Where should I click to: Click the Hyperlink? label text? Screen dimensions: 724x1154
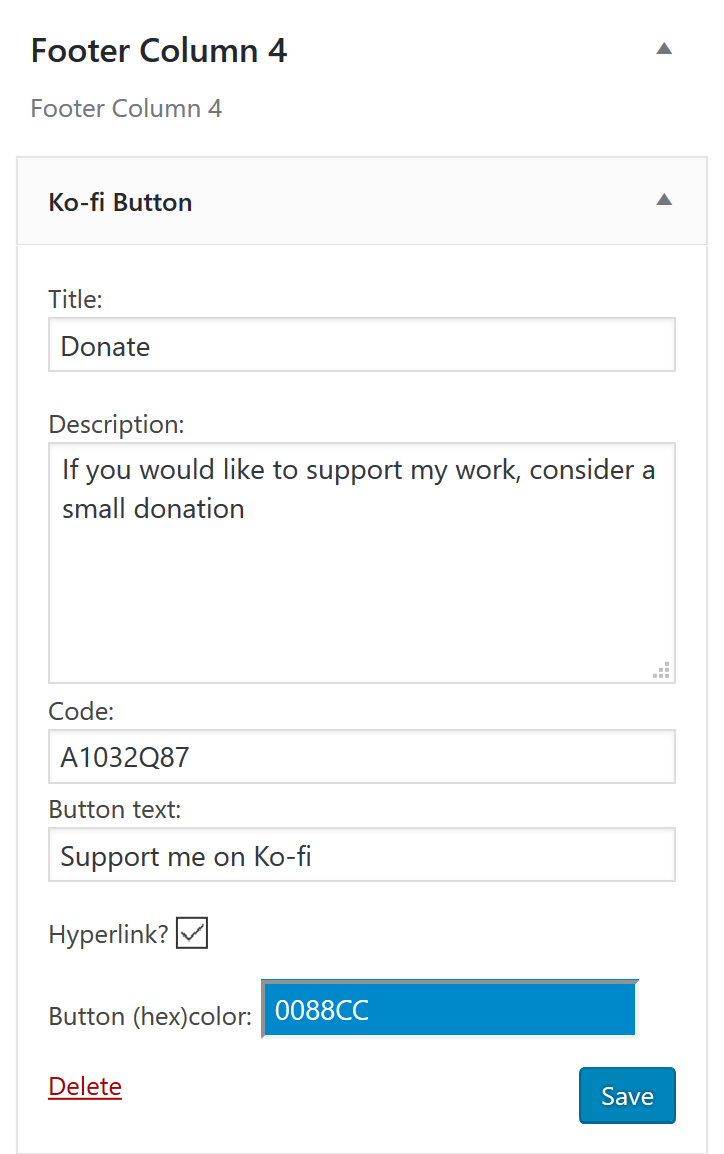[x=108, y=935]
